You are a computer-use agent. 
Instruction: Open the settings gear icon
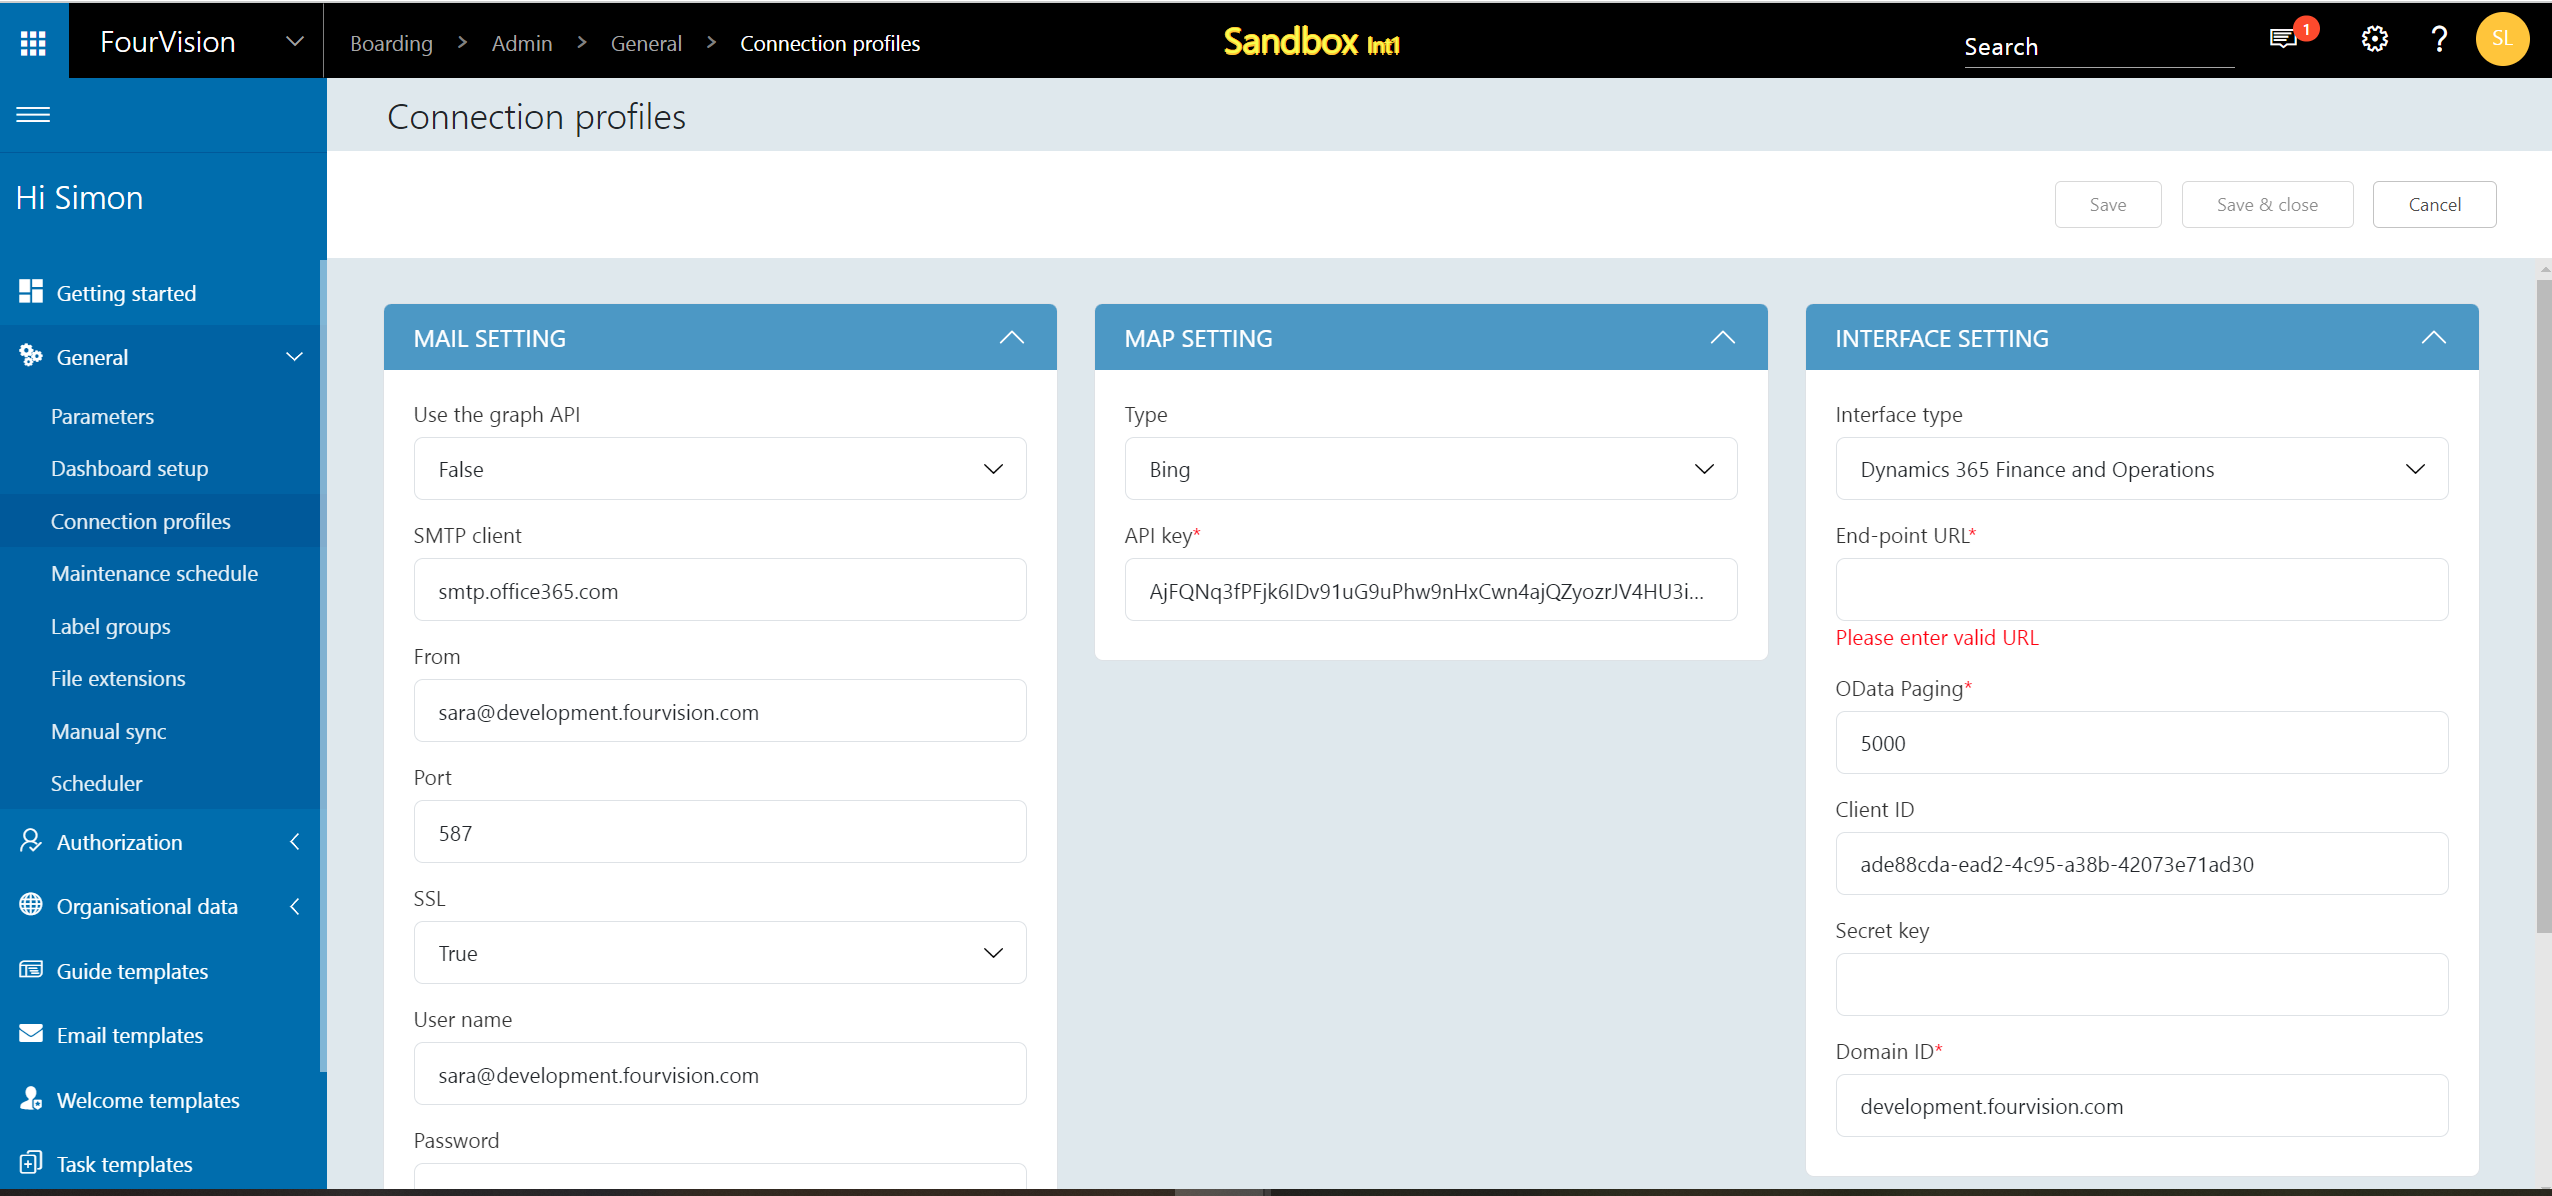coord(2375,40)
